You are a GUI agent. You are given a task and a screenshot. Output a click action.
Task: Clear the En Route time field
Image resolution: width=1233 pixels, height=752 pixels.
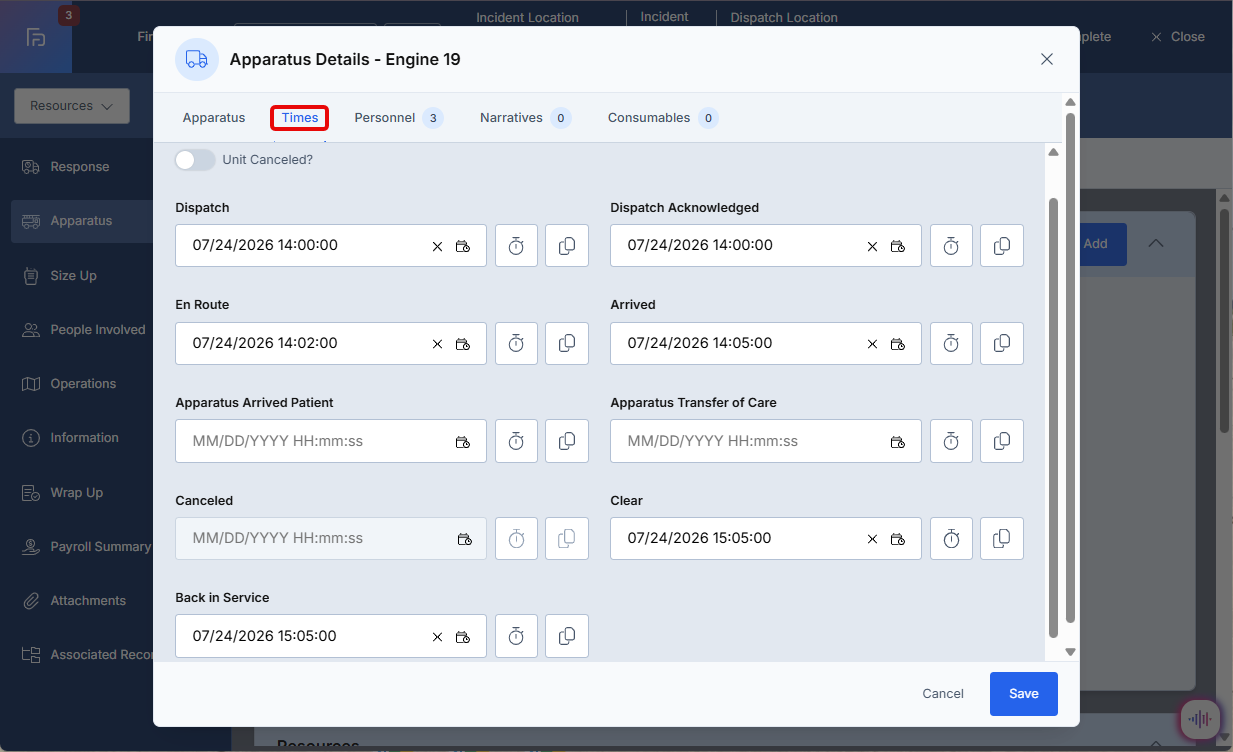coord(437,344)
